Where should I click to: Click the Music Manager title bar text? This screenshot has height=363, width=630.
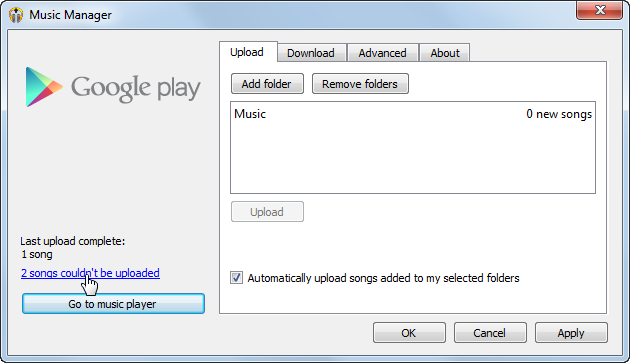coord(70,15)
